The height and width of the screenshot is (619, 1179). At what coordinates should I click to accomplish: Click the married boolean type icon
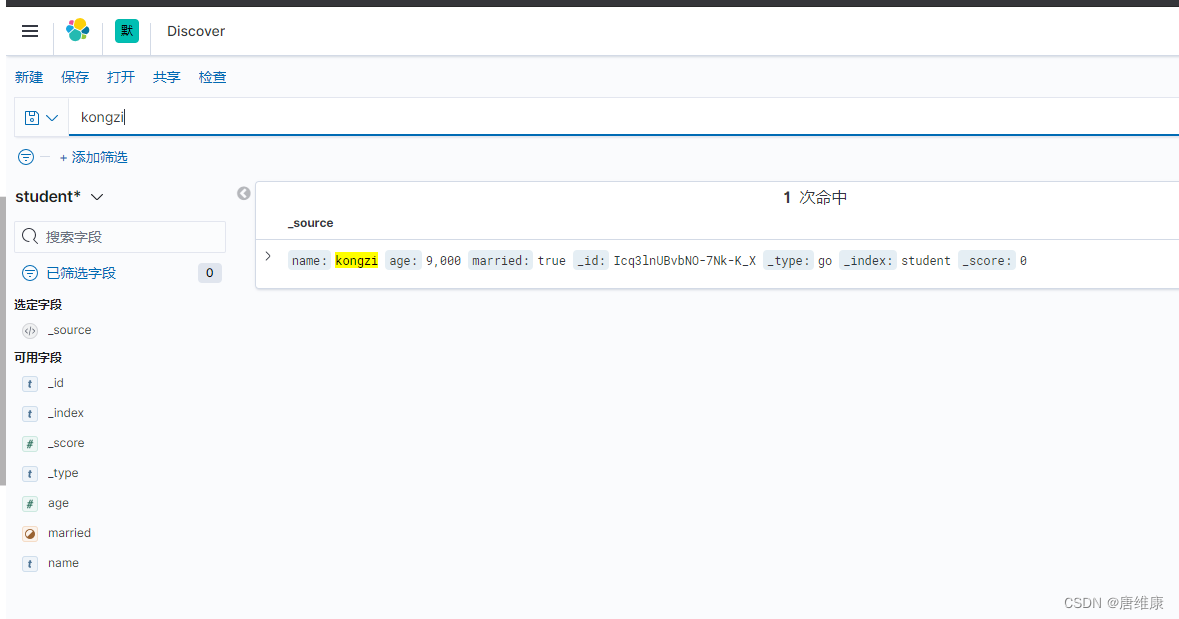point(30,533)
